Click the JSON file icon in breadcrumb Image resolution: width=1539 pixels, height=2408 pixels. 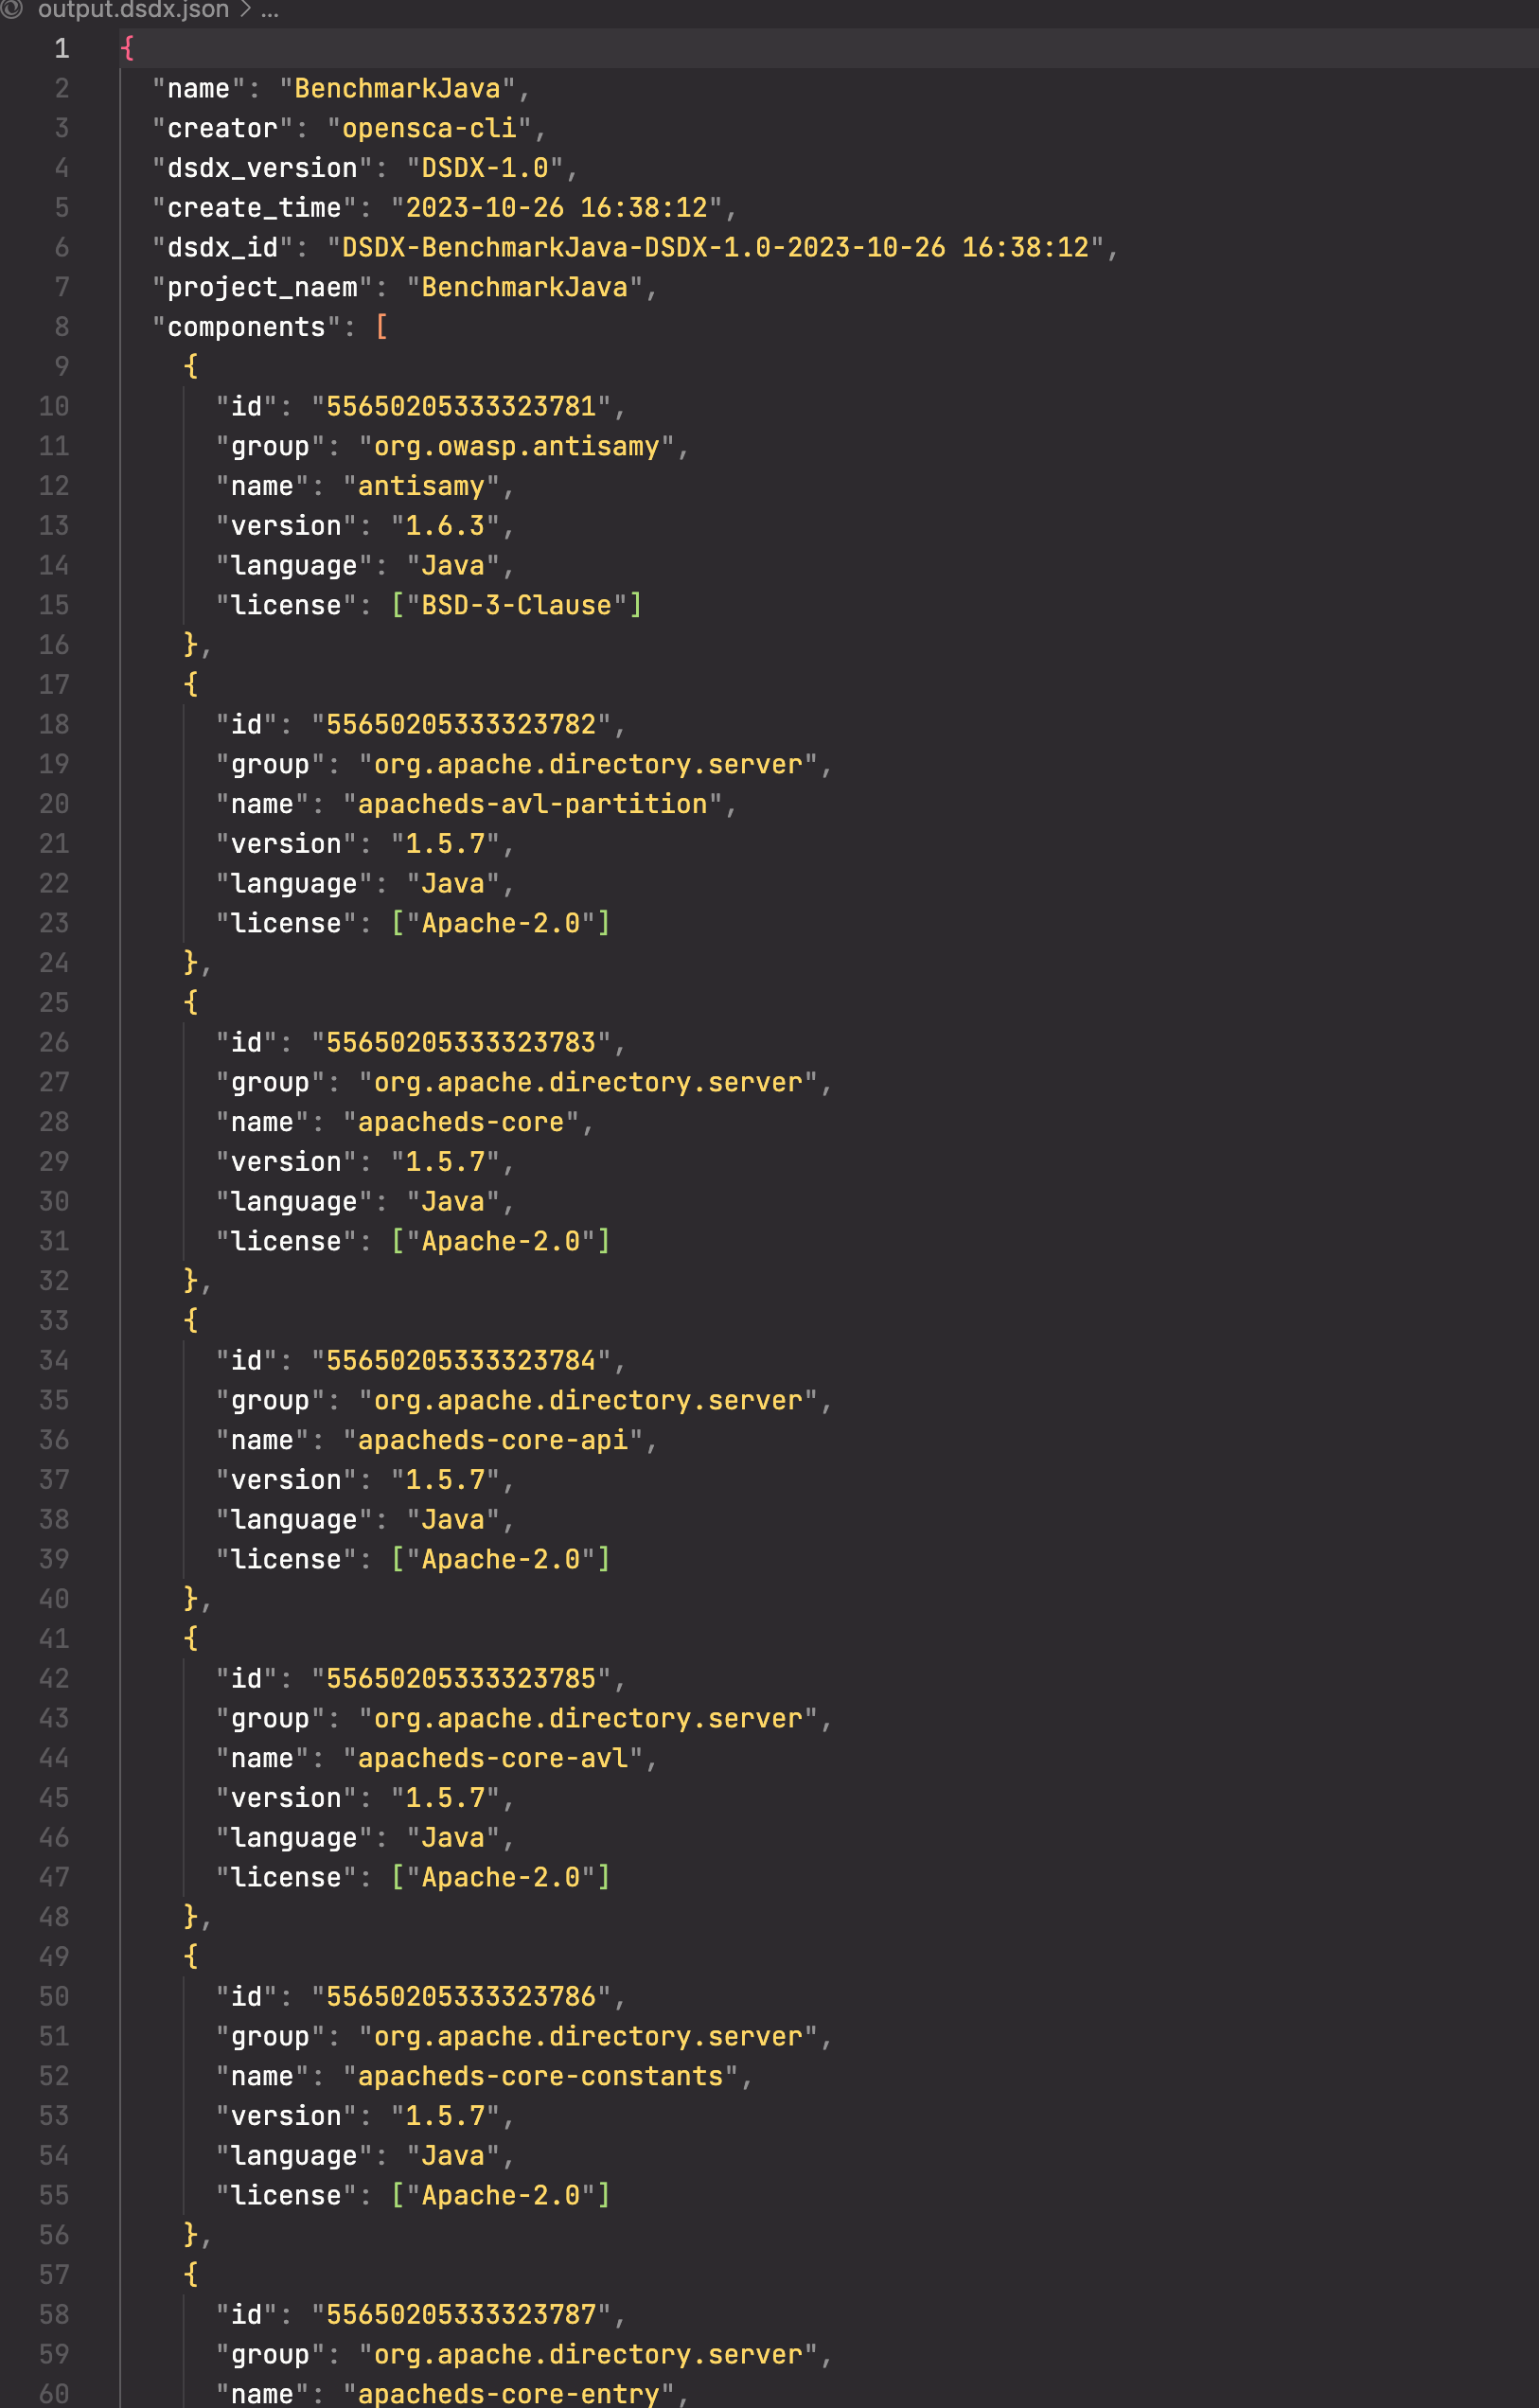pos(12,10)
